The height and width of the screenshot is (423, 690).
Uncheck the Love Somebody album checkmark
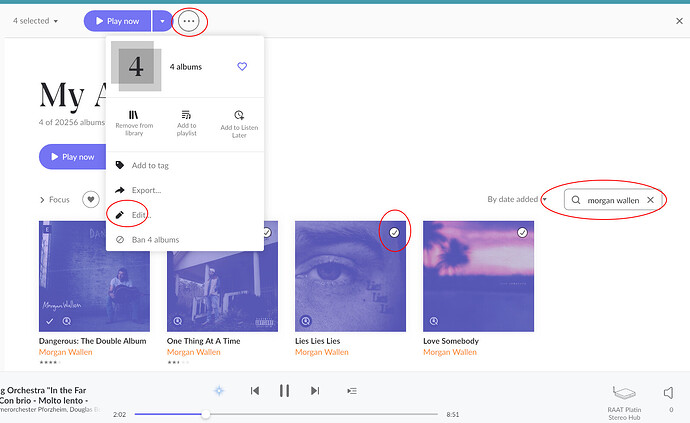(x=522, y=232)
